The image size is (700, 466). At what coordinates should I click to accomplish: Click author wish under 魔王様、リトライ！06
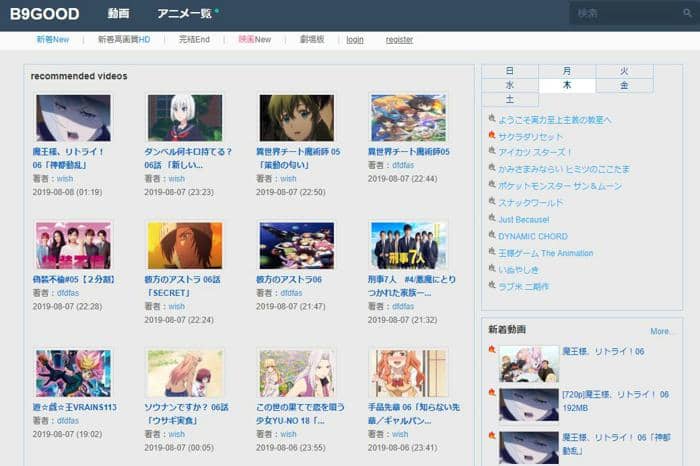coord(65,179)
